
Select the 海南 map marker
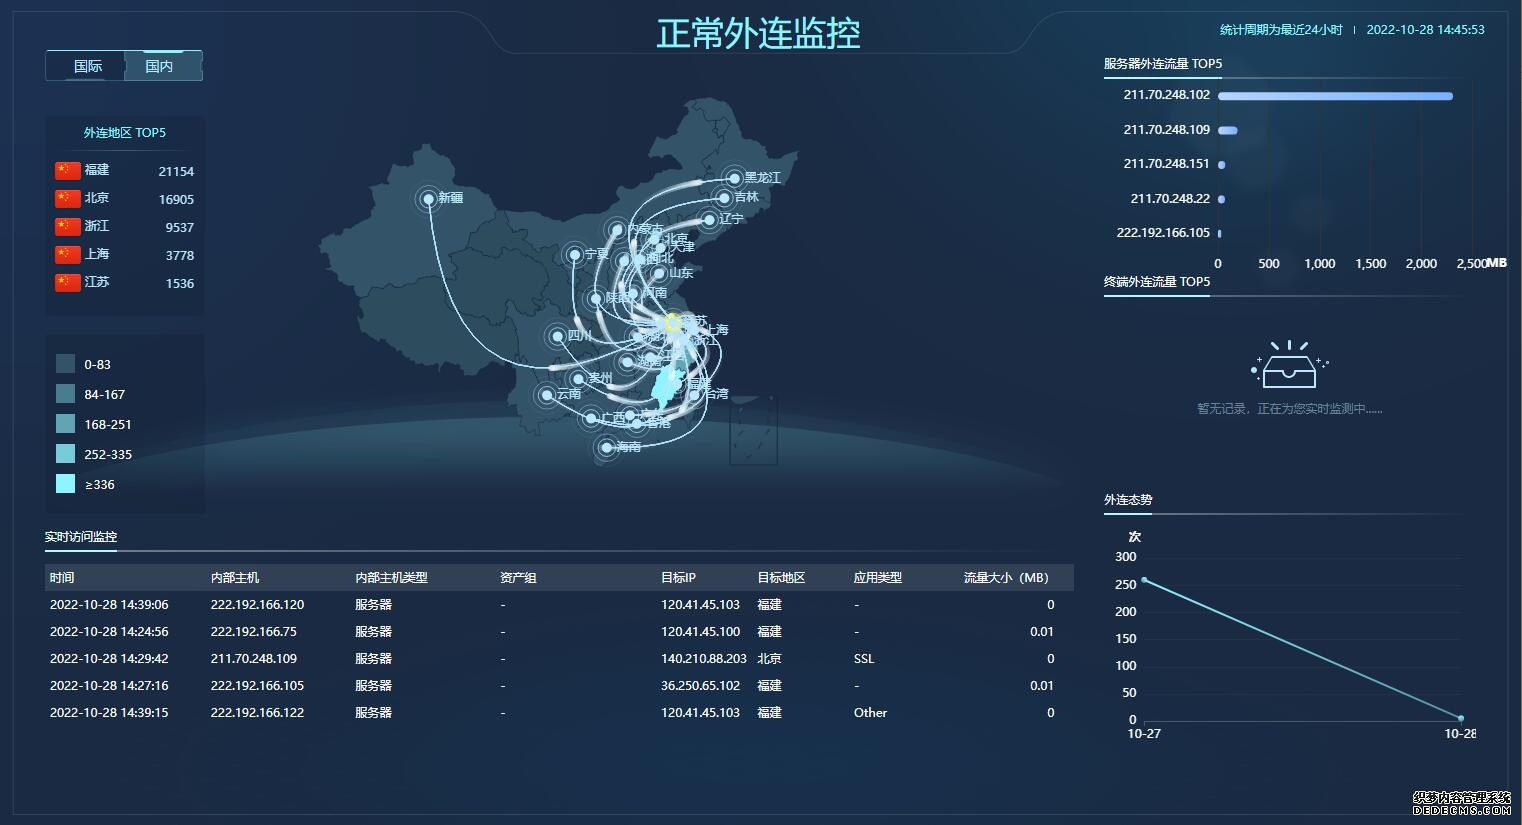605,448
